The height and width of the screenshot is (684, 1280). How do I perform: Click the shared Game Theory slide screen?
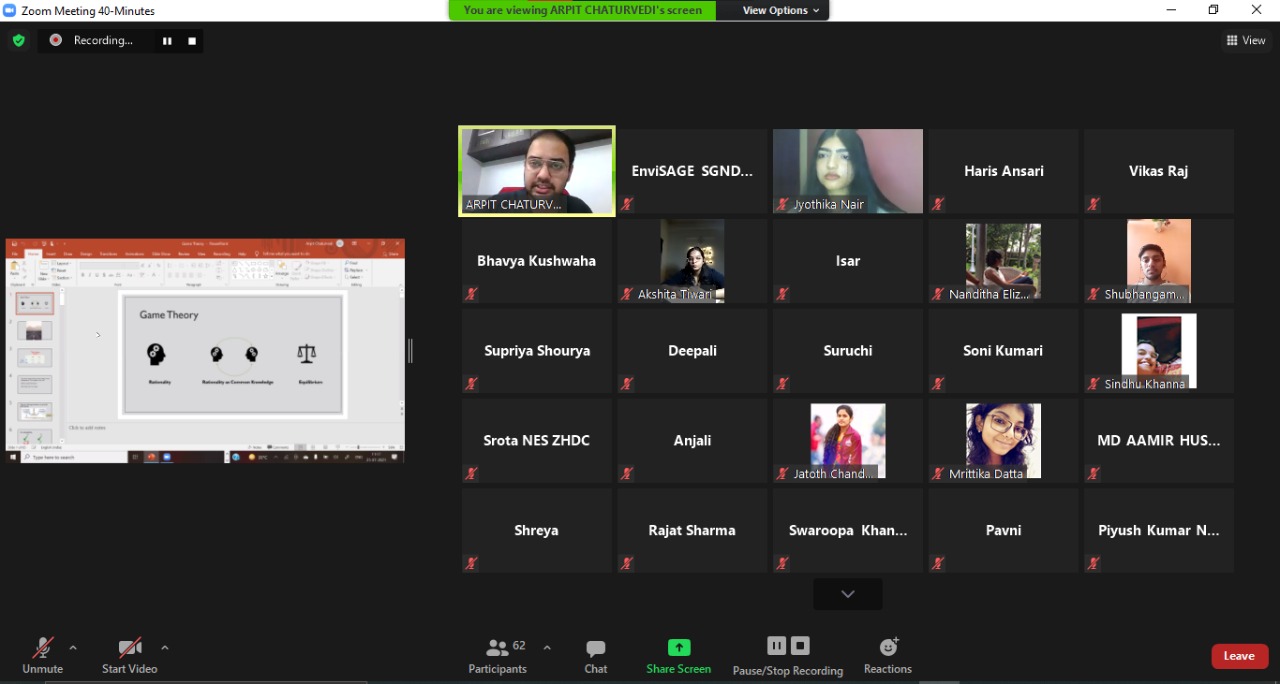[x=205, y=350]
